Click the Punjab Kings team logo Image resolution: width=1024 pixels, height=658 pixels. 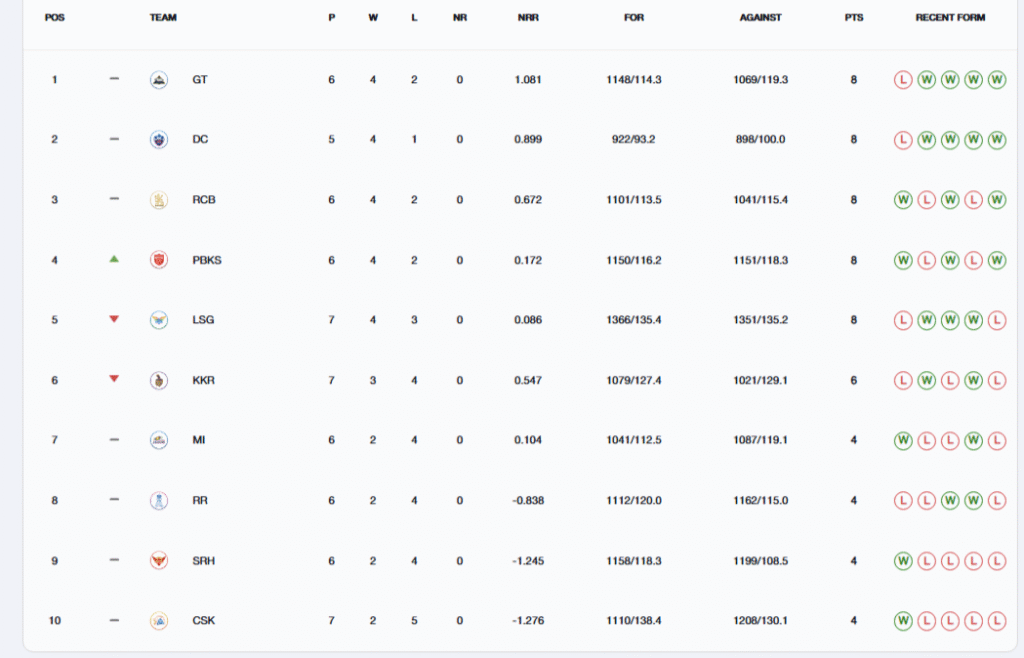pos(158,259)
